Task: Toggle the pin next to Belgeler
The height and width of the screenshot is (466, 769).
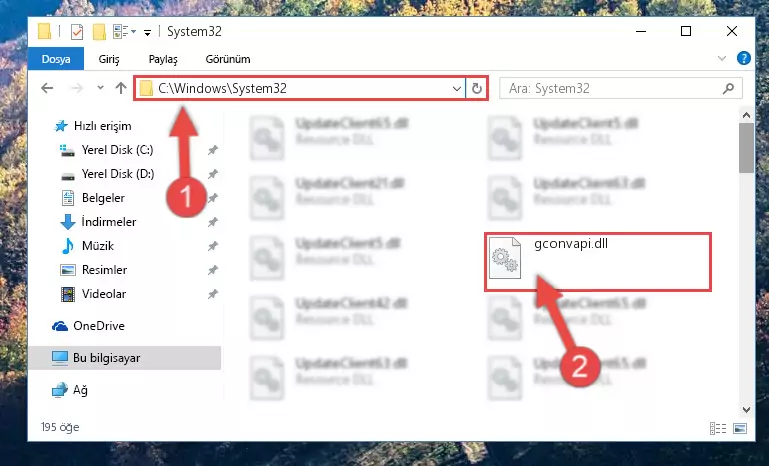Action: coord(212,198)
